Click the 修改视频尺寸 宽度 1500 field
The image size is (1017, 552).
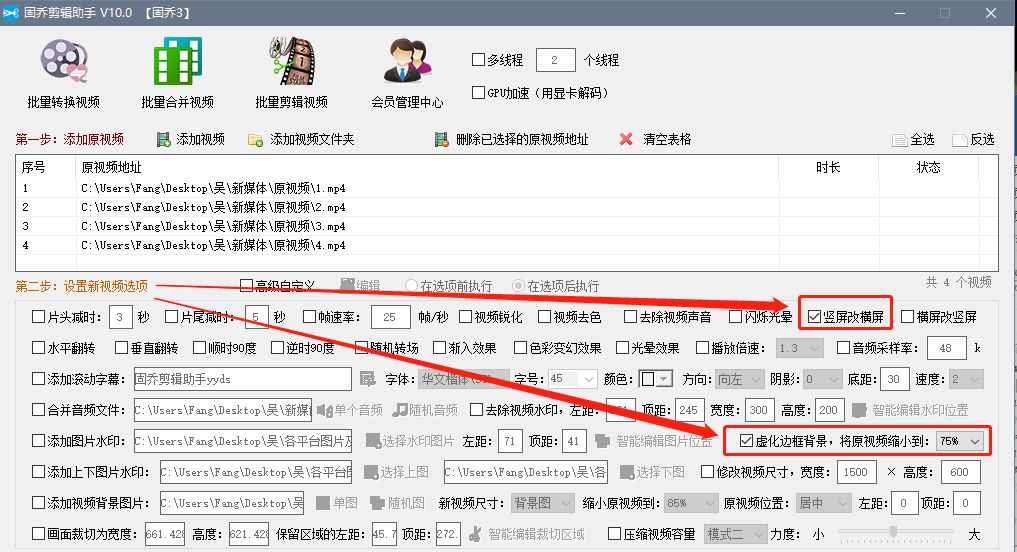[x=856, y=472]
